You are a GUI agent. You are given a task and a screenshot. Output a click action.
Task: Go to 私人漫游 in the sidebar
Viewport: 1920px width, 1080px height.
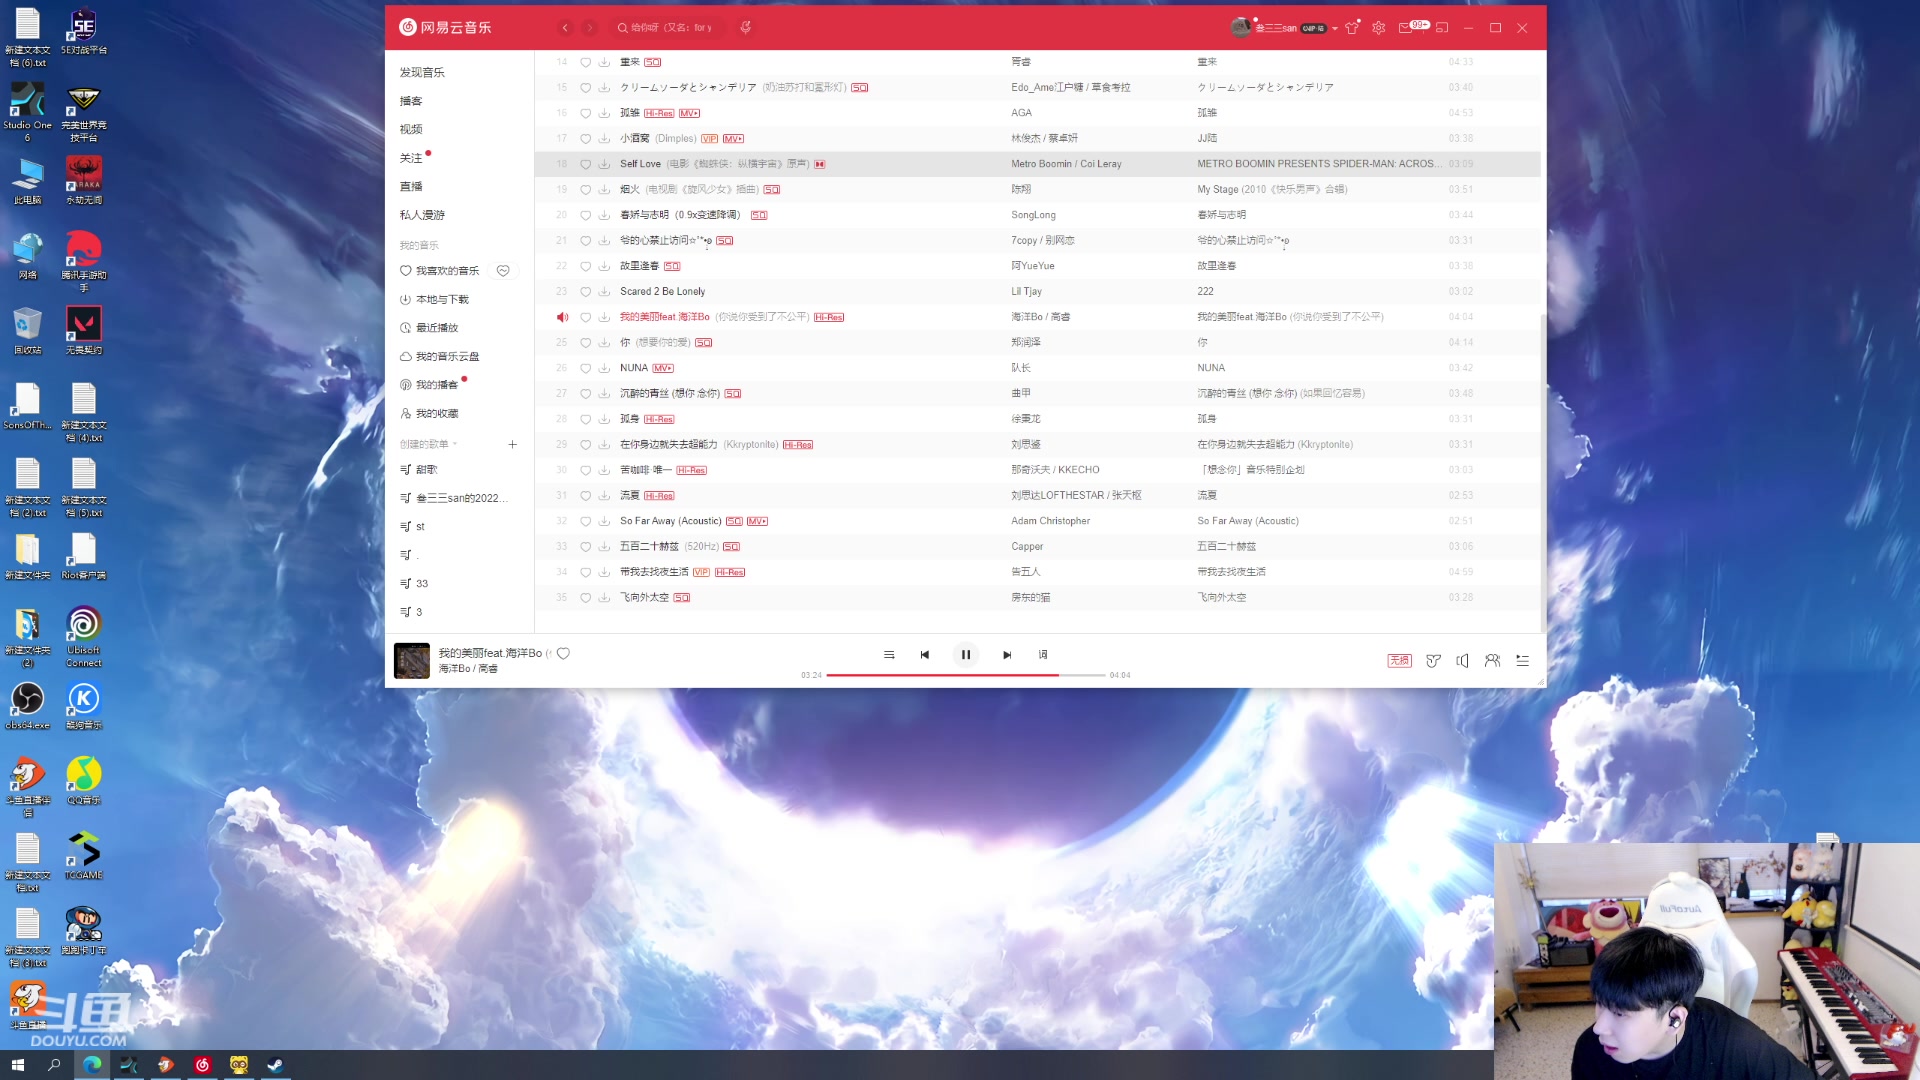[x=422, y=215]
